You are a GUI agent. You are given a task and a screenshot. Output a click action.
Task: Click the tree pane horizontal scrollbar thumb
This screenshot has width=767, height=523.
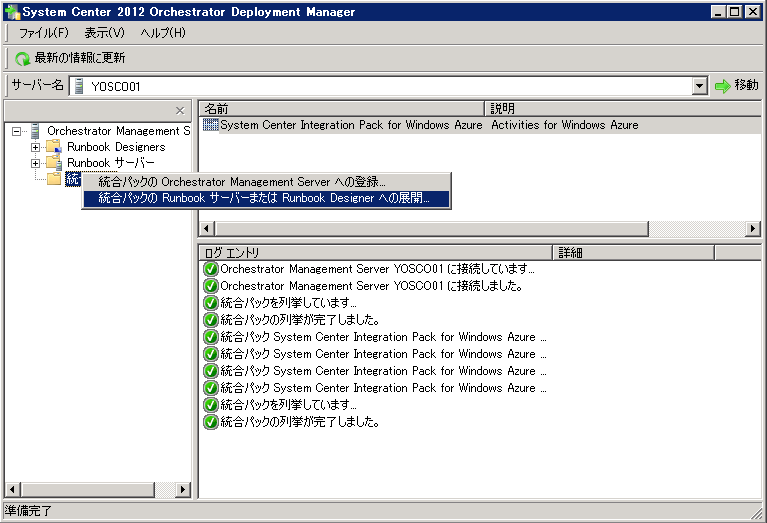pyautogui.click(x=88, y=489)
